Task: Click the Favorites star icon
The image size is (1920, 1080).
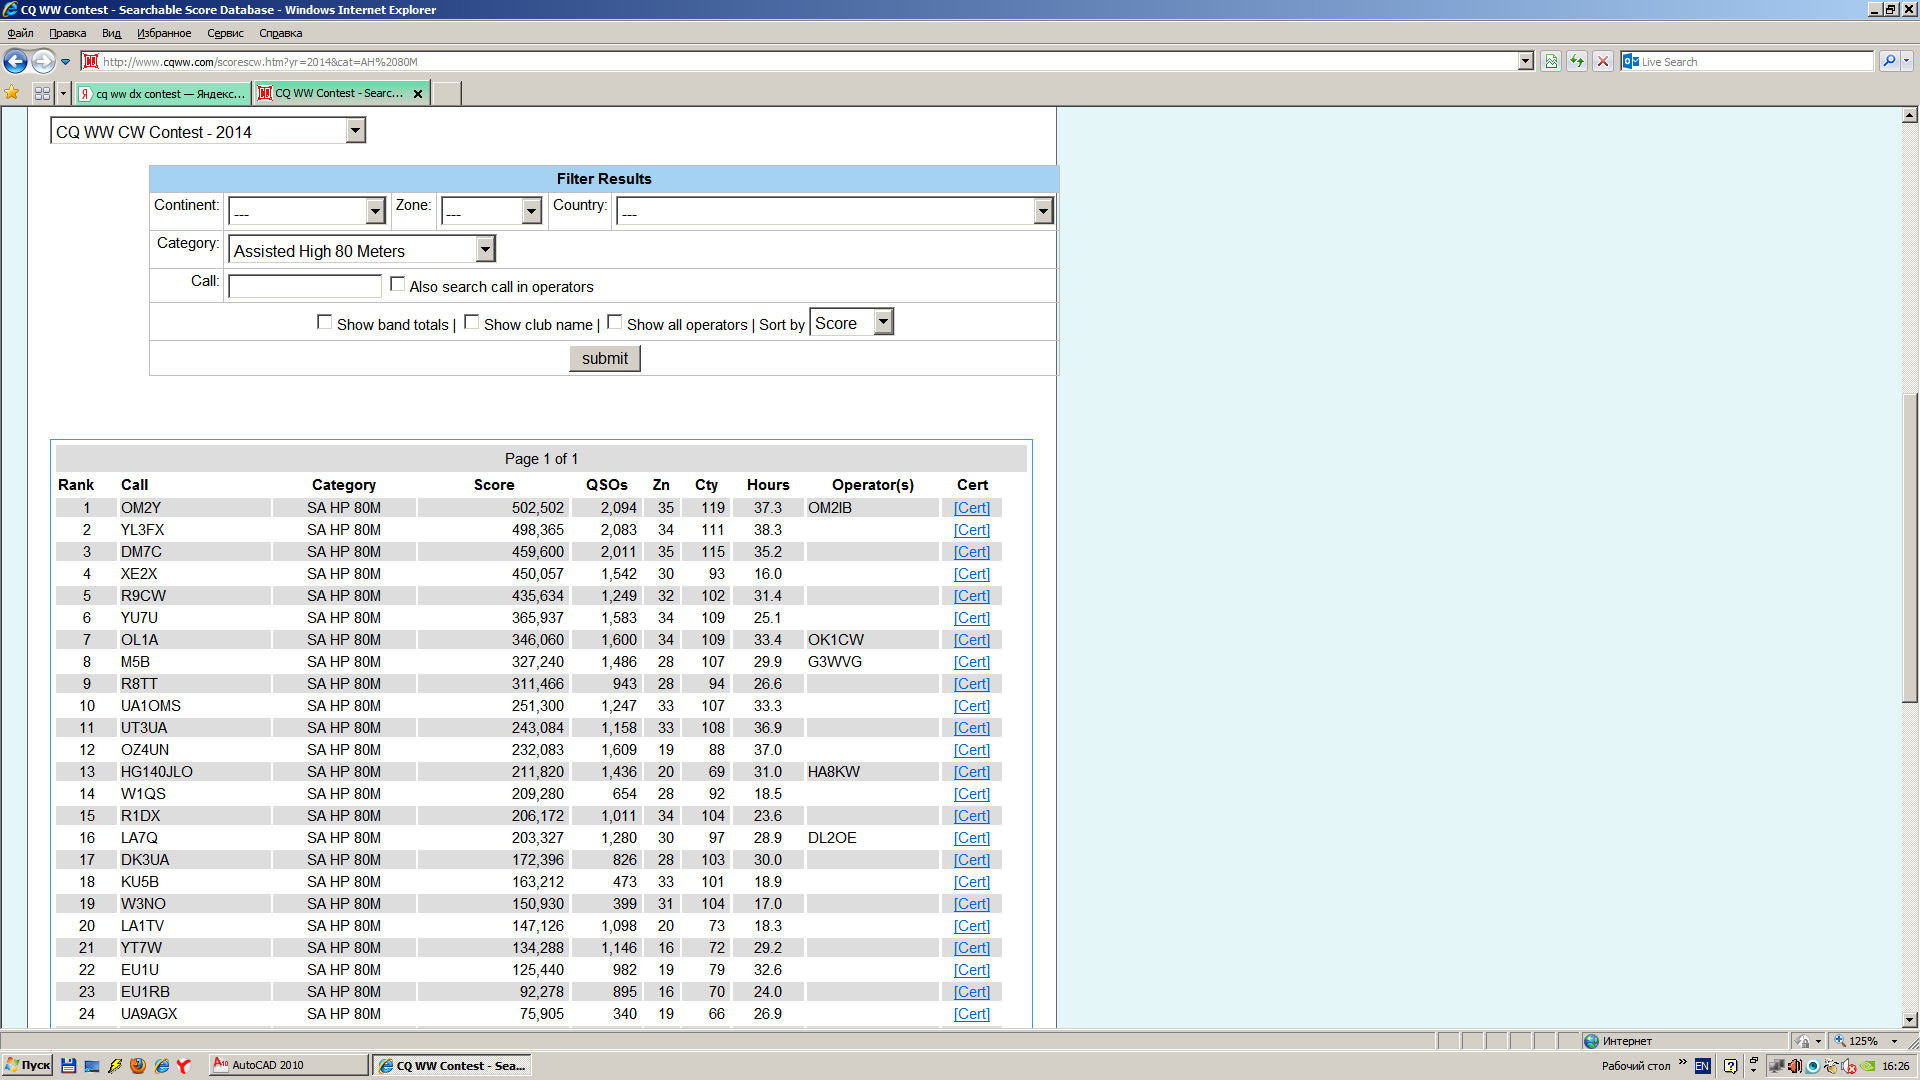Action: (12, 93)
